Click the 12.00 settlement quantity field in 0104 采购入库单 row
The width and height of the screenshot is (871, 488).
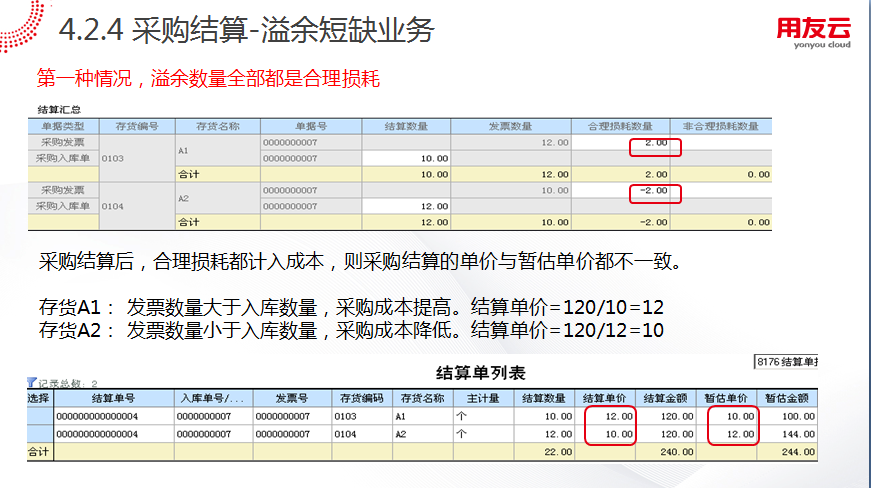406,206
